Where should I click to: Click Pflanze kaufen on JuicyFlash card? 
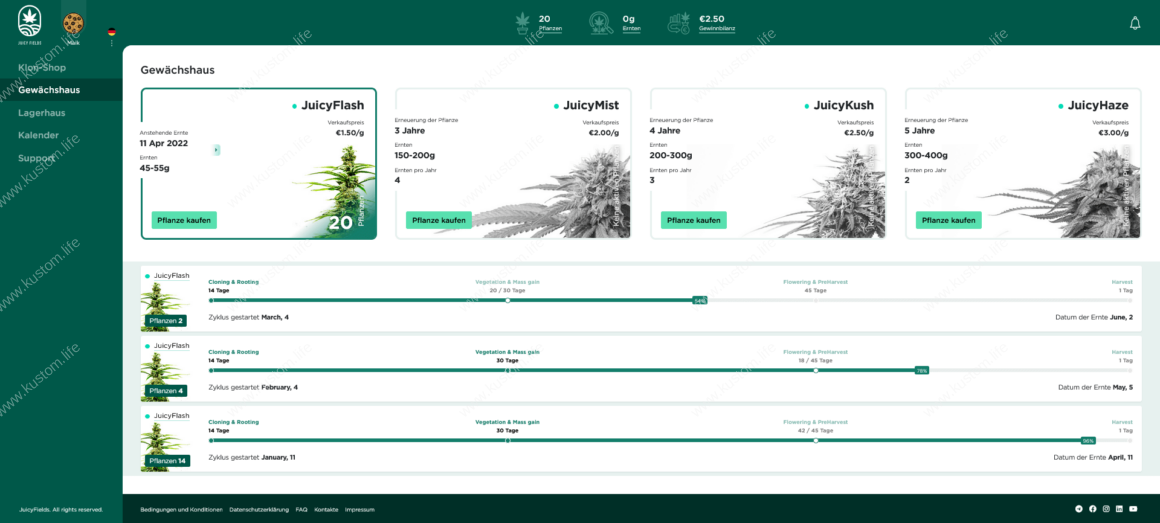point(184,220)
